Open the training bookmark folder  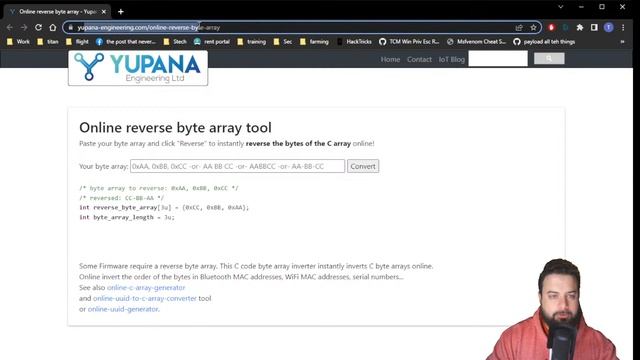[251, 42]
